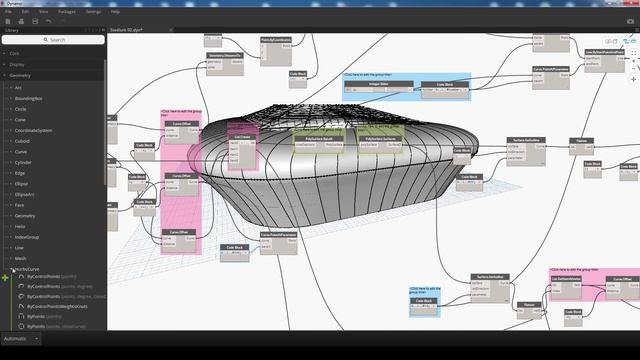This screenshot has height=360, width=640.
Task: Click the icon for ByPoints (points)
Action: click(21, 316)
